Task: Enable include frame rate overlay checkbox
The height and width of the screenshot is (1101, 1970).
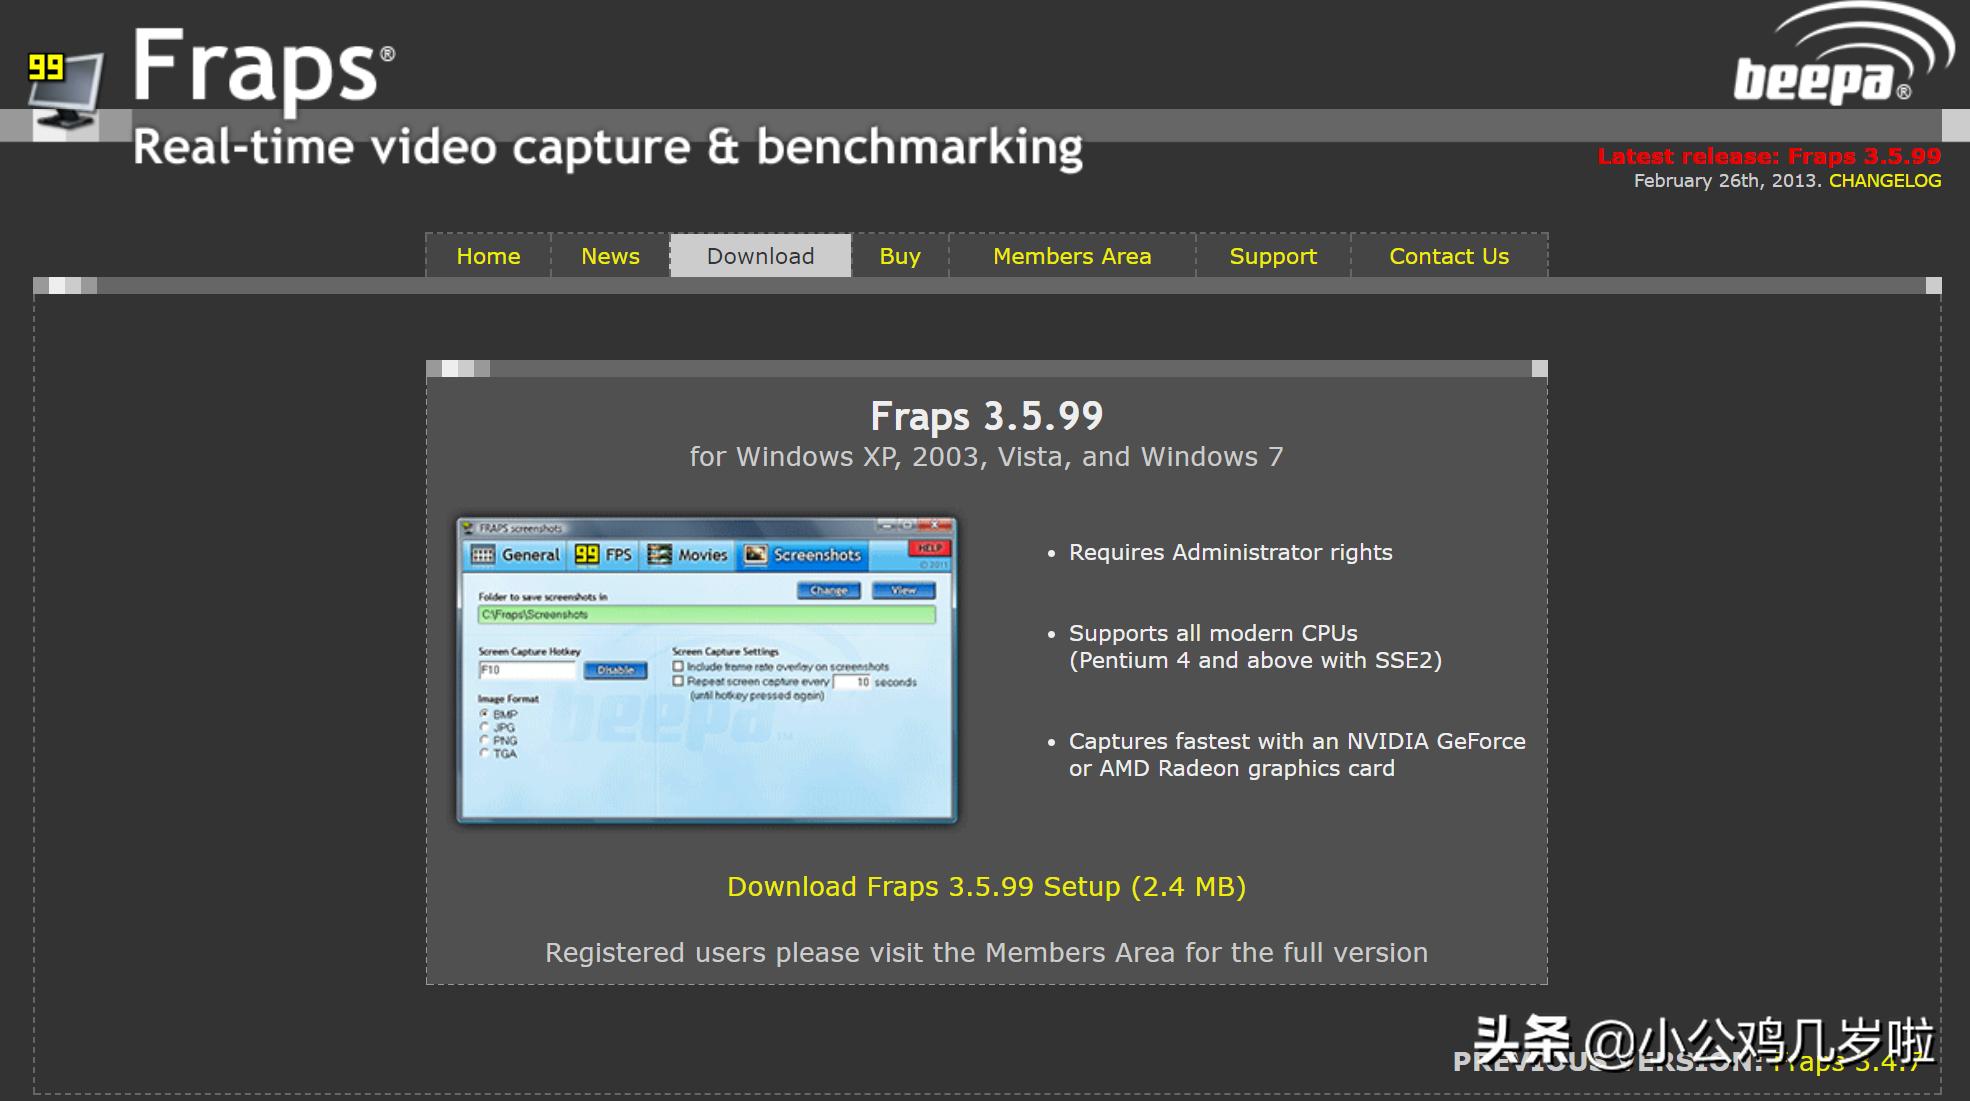Action: coord(678,666)
